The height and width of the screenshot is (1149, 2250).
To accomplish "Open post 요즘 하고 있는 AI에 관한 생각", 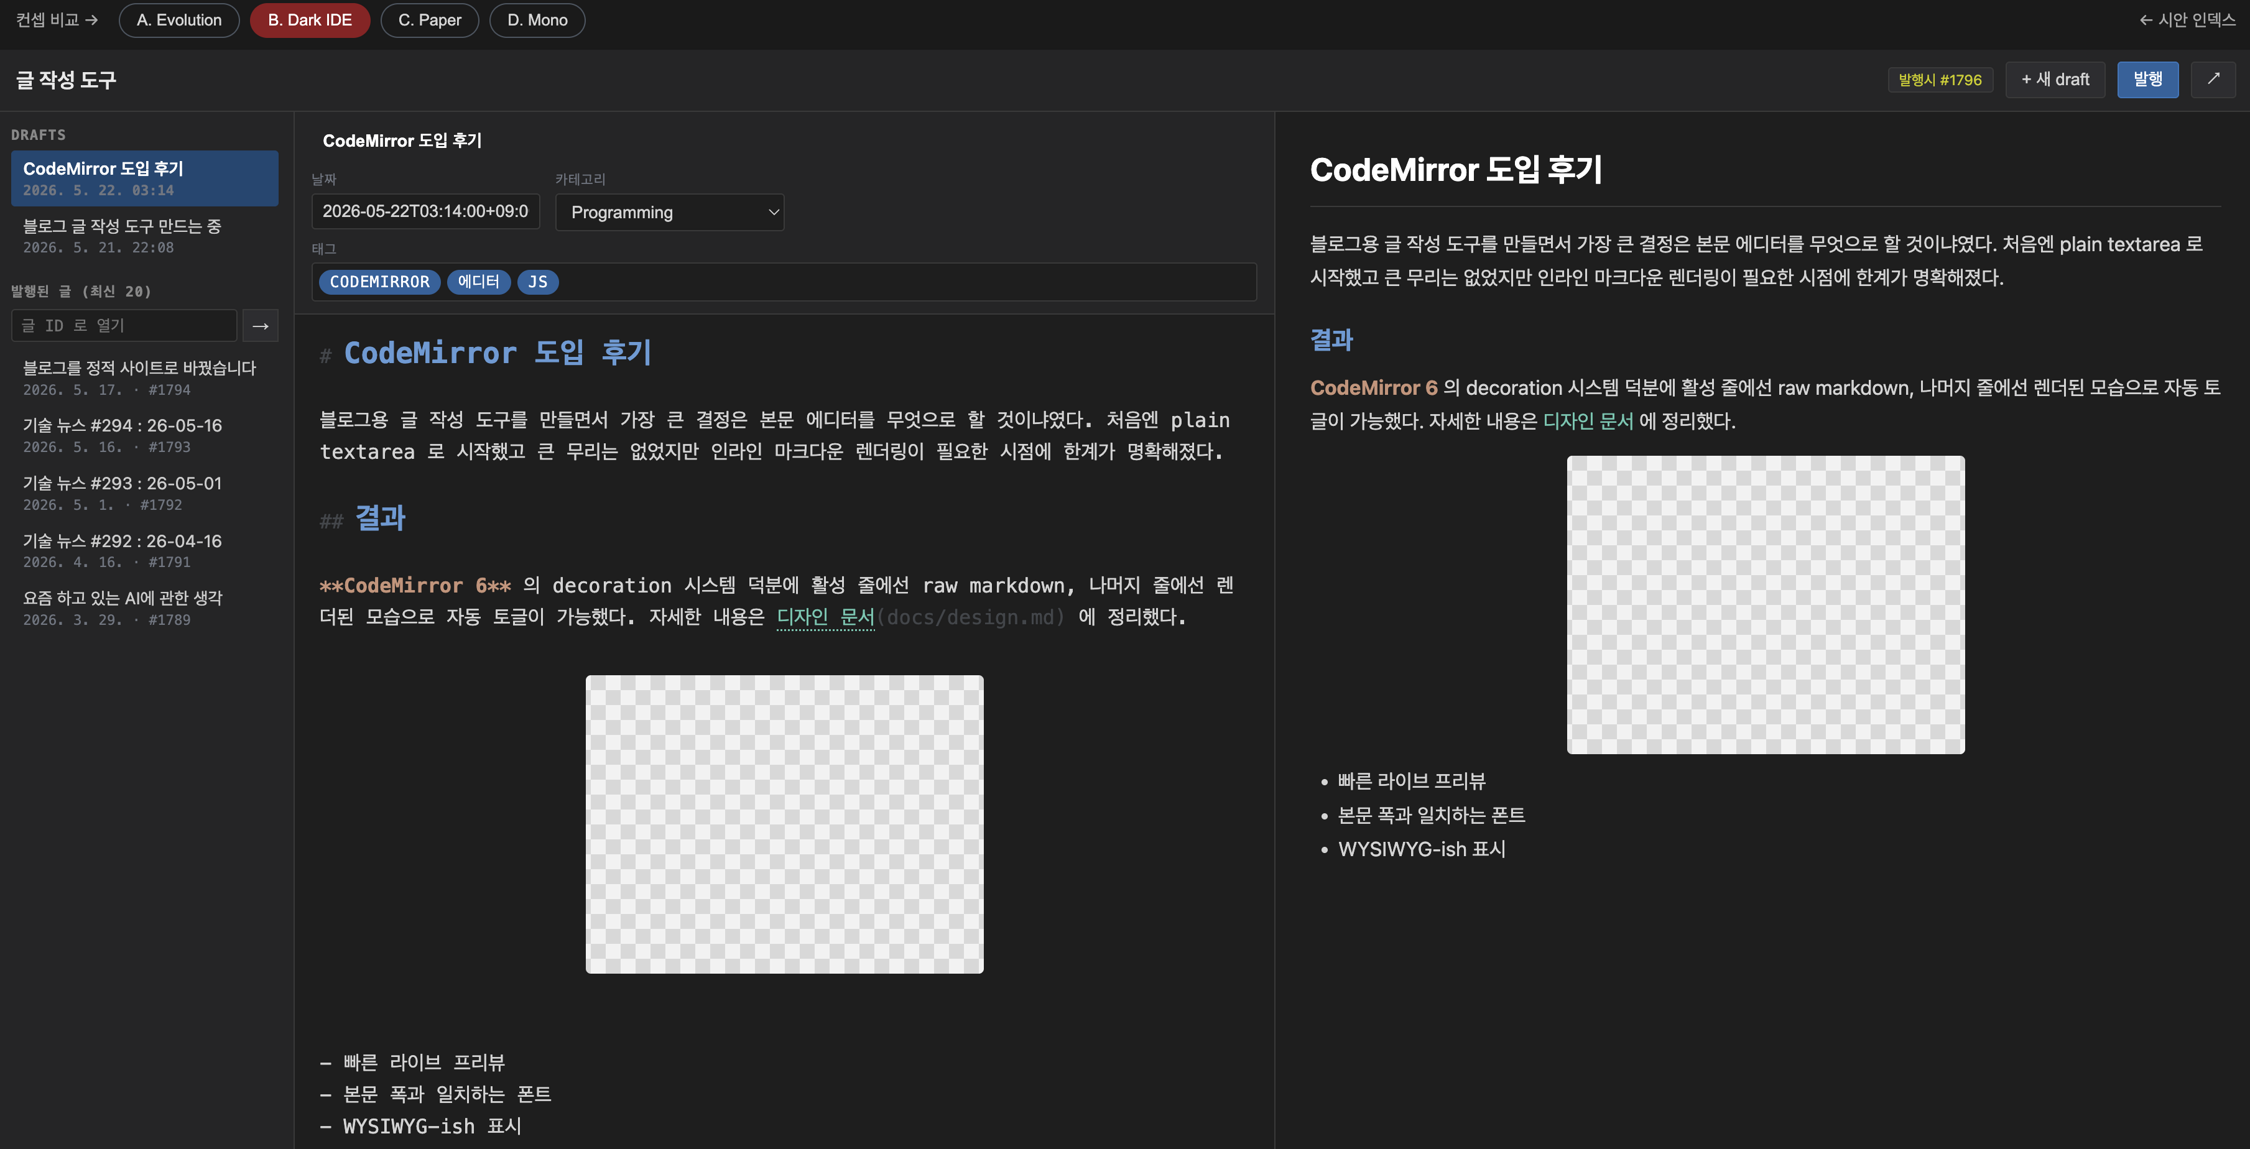I will pos(145,608).
